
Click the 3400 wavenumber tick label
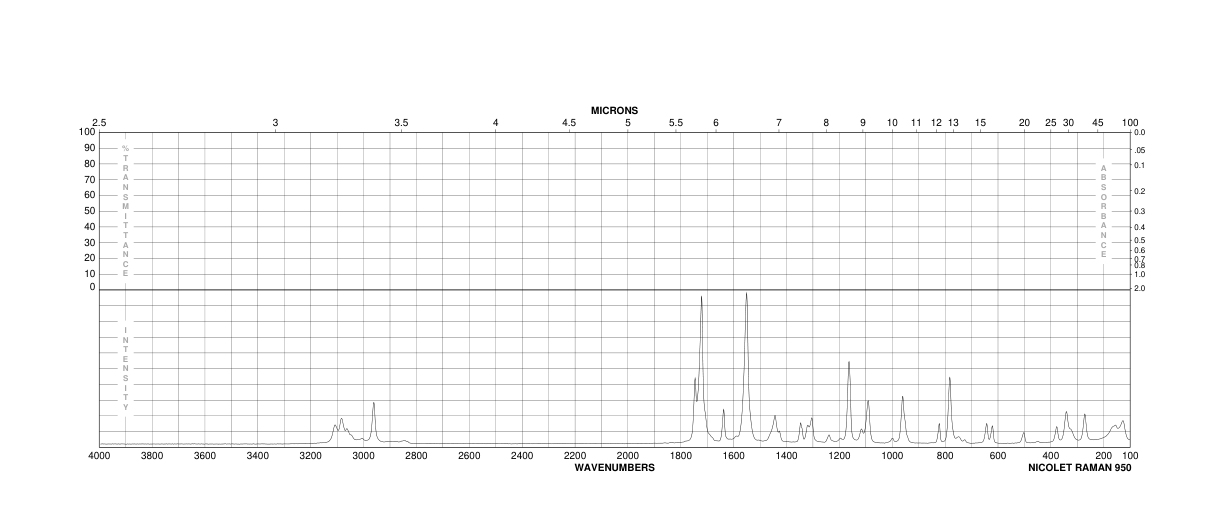click(258, 456)
